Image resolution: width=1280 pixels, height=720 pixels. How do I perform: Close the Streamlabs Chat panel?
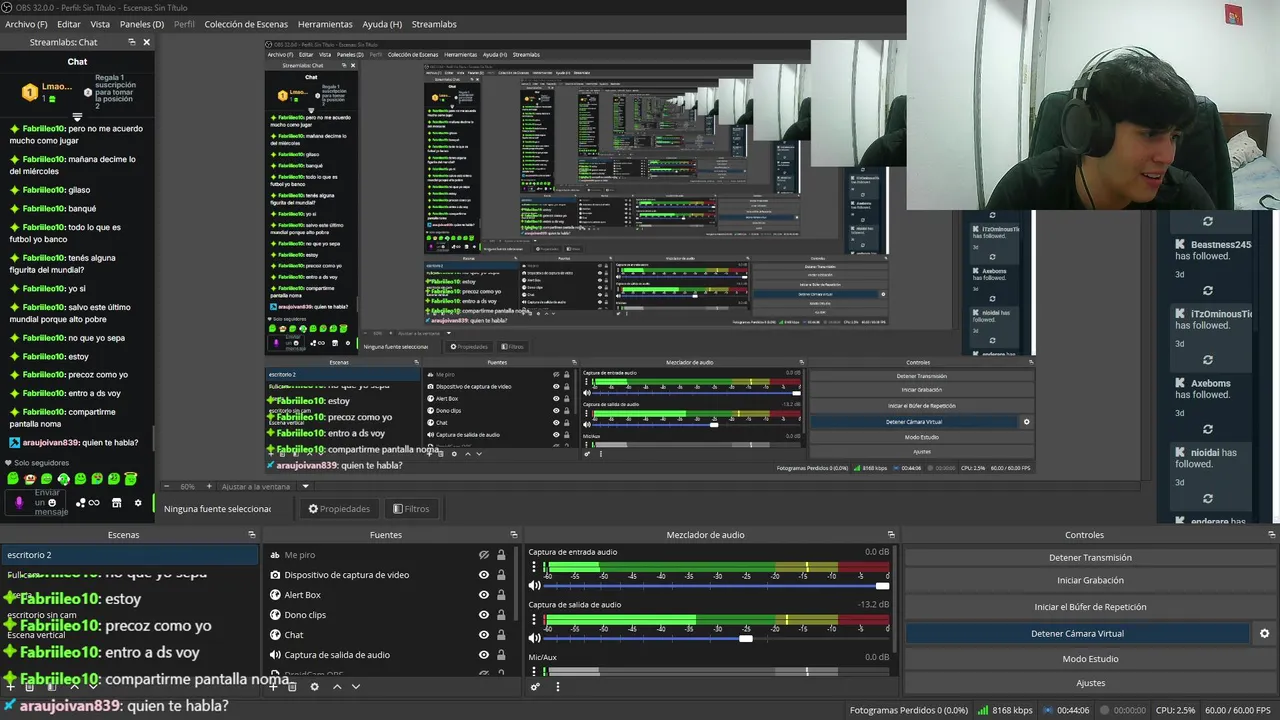click(x=146, y=42)
